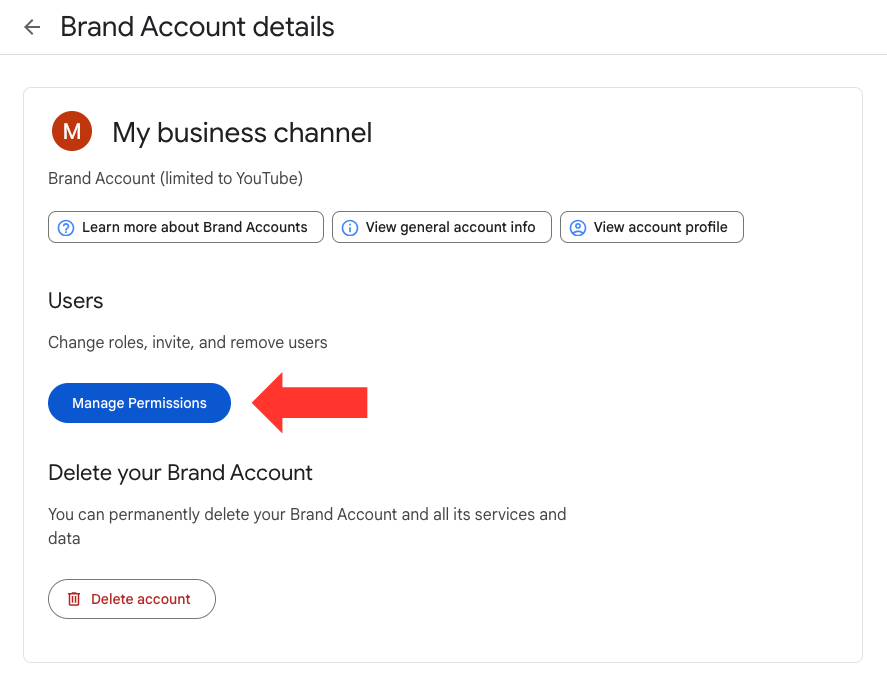Click the Change roles description text
Viewport: 887px width, 680px height.
[x=187, y=342]
